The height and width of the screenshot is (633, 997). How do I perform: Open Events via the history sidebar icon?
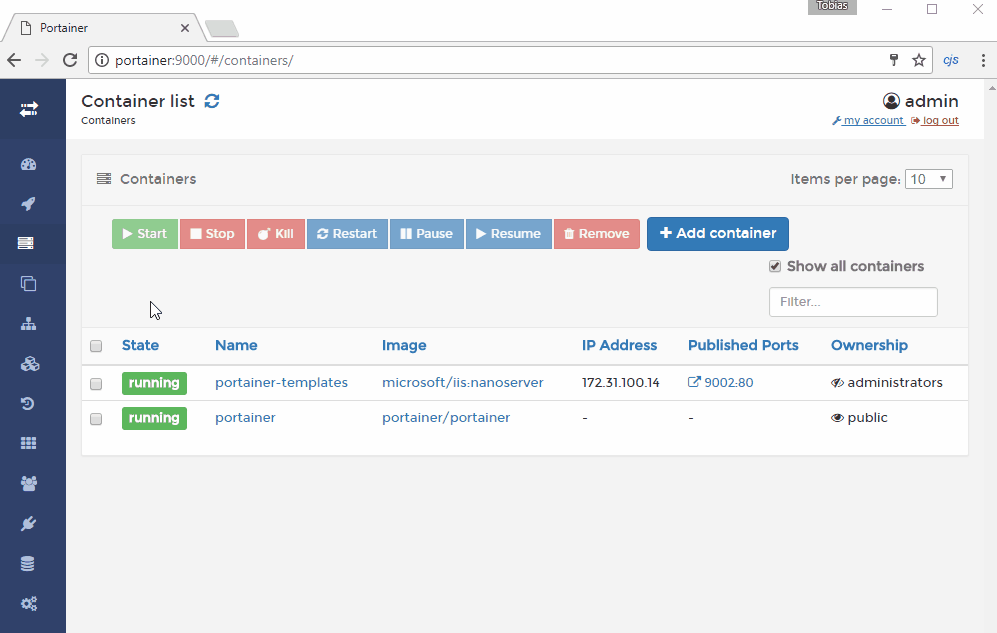point(28,404)
